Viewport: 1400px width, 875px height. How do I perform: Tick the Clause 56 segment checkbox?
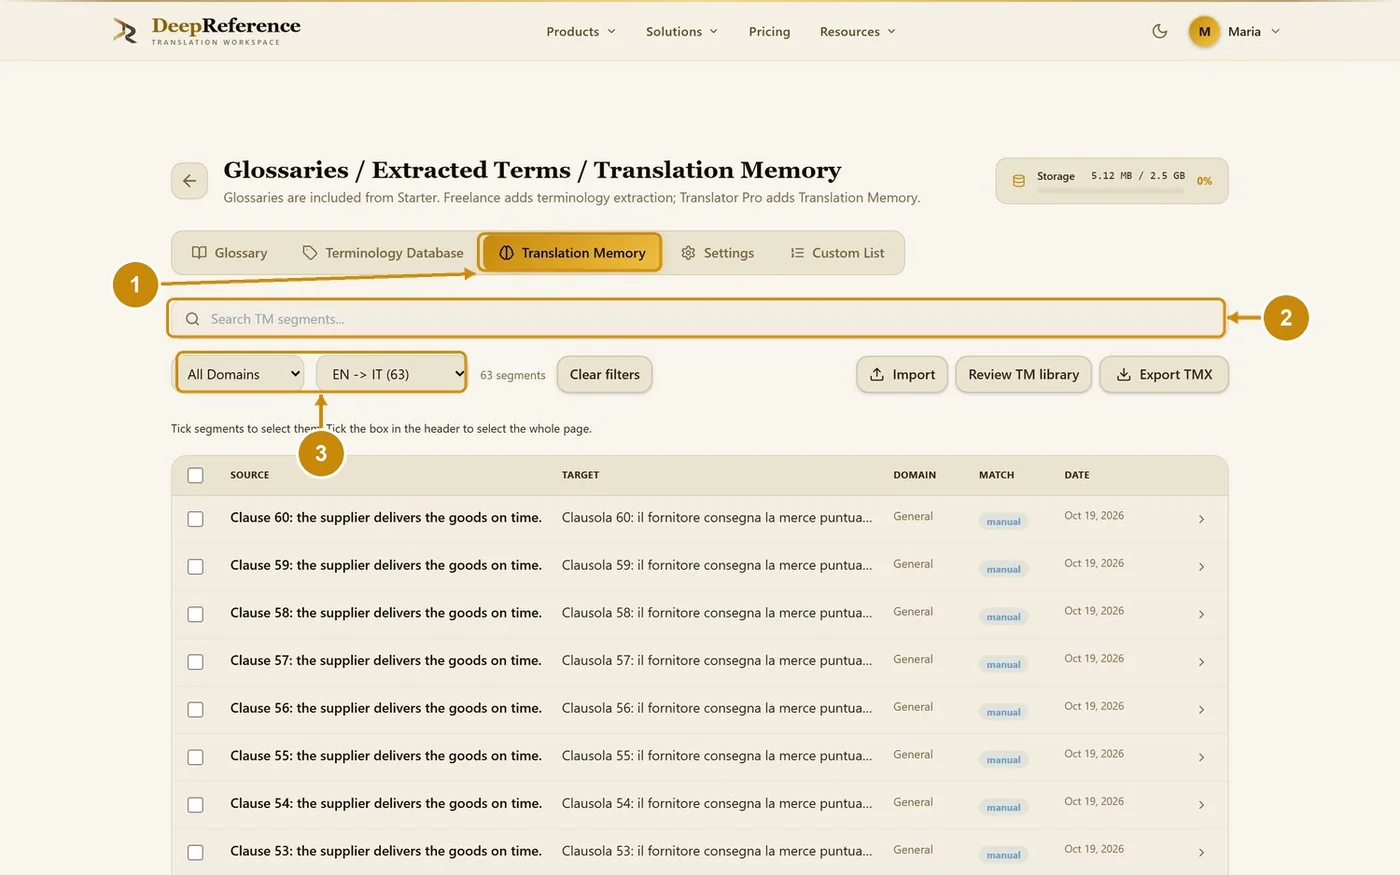pos(195,709)
